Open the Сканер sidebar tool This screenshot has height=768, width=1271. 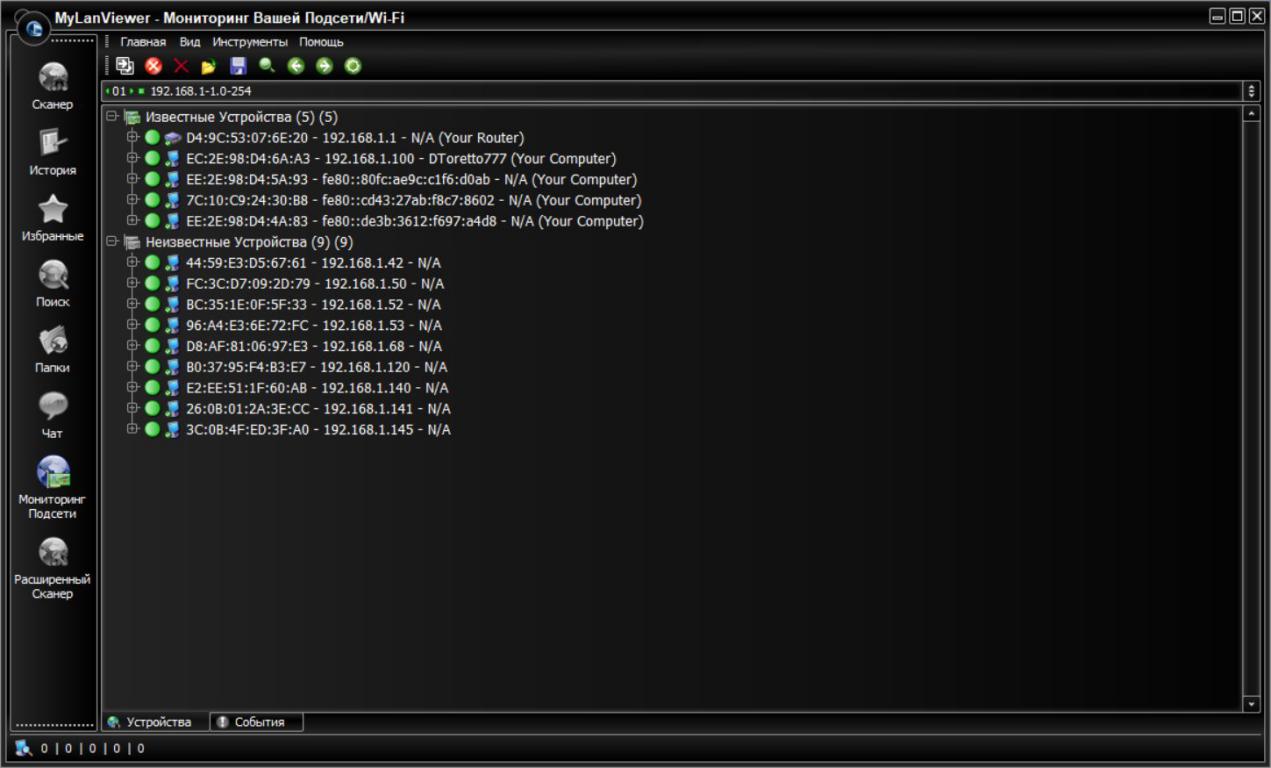(x=53, y=85)
